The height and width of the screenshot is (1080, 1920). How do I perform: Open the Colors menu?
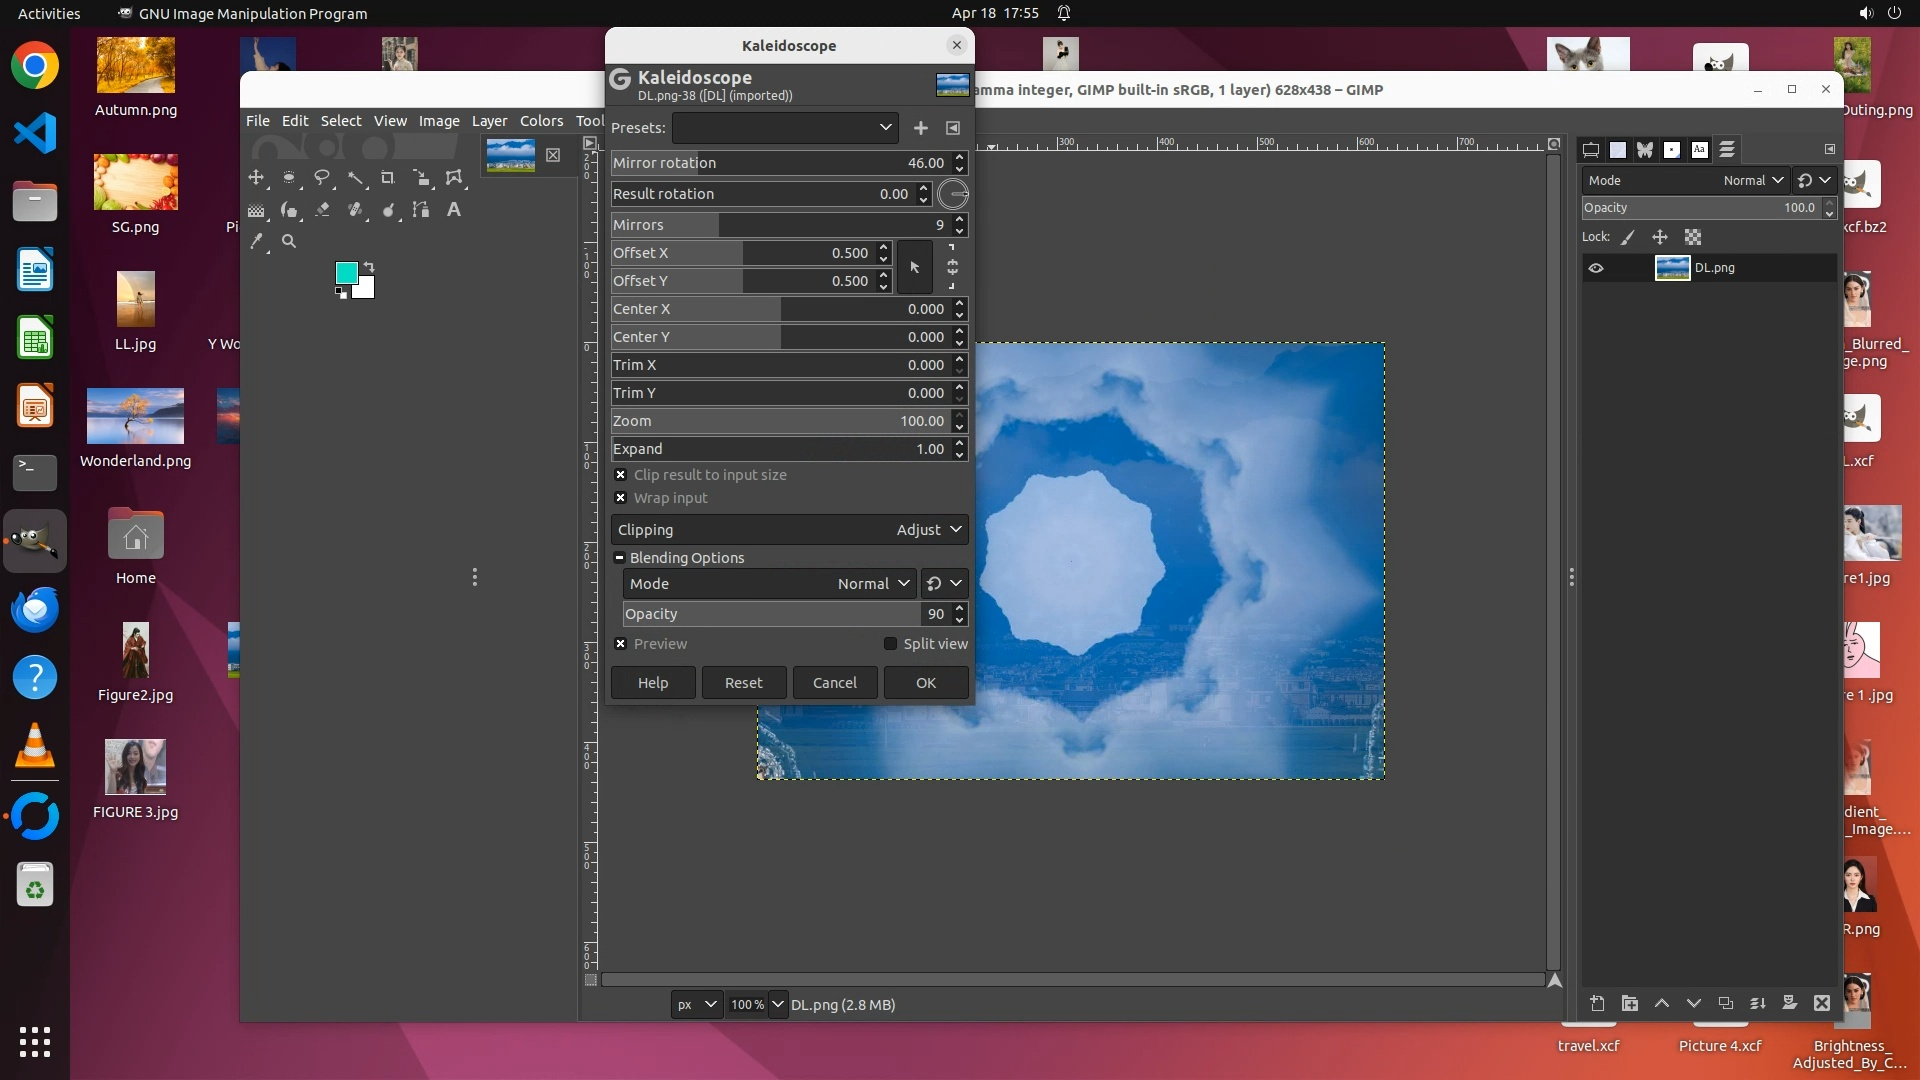coord(541,121)
